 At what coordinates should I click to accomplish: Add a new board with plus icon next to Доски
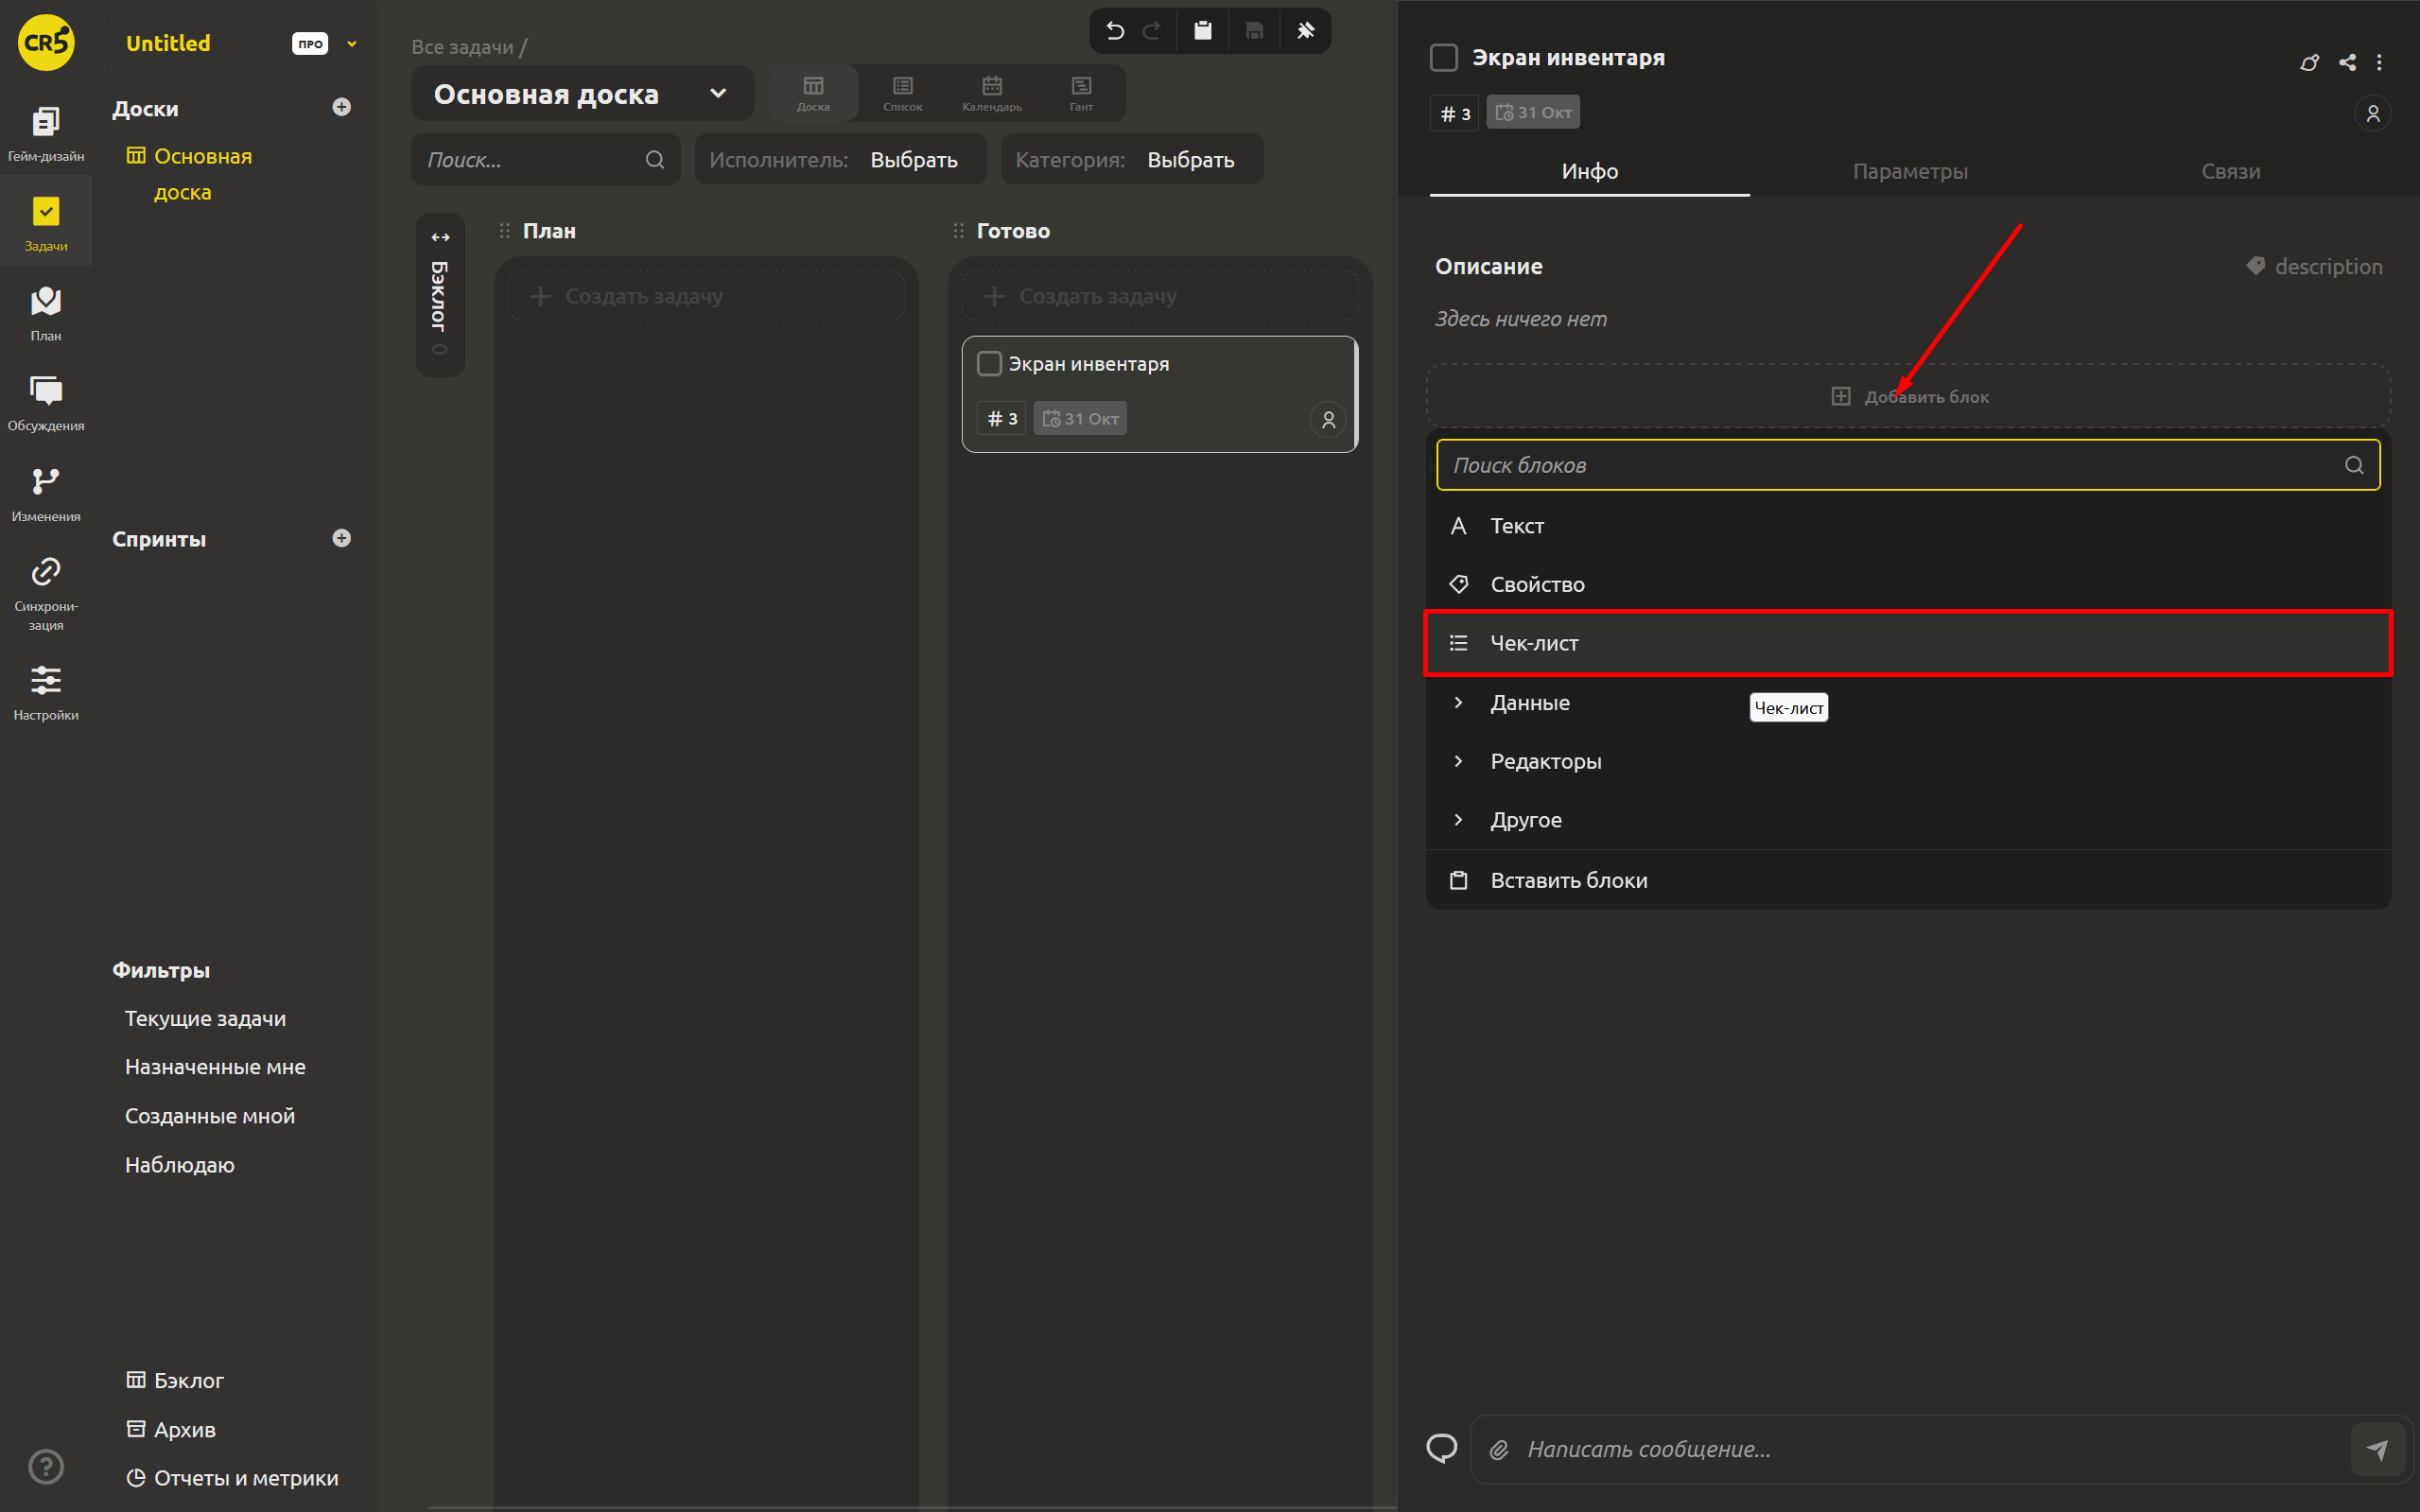coord(341,107)
